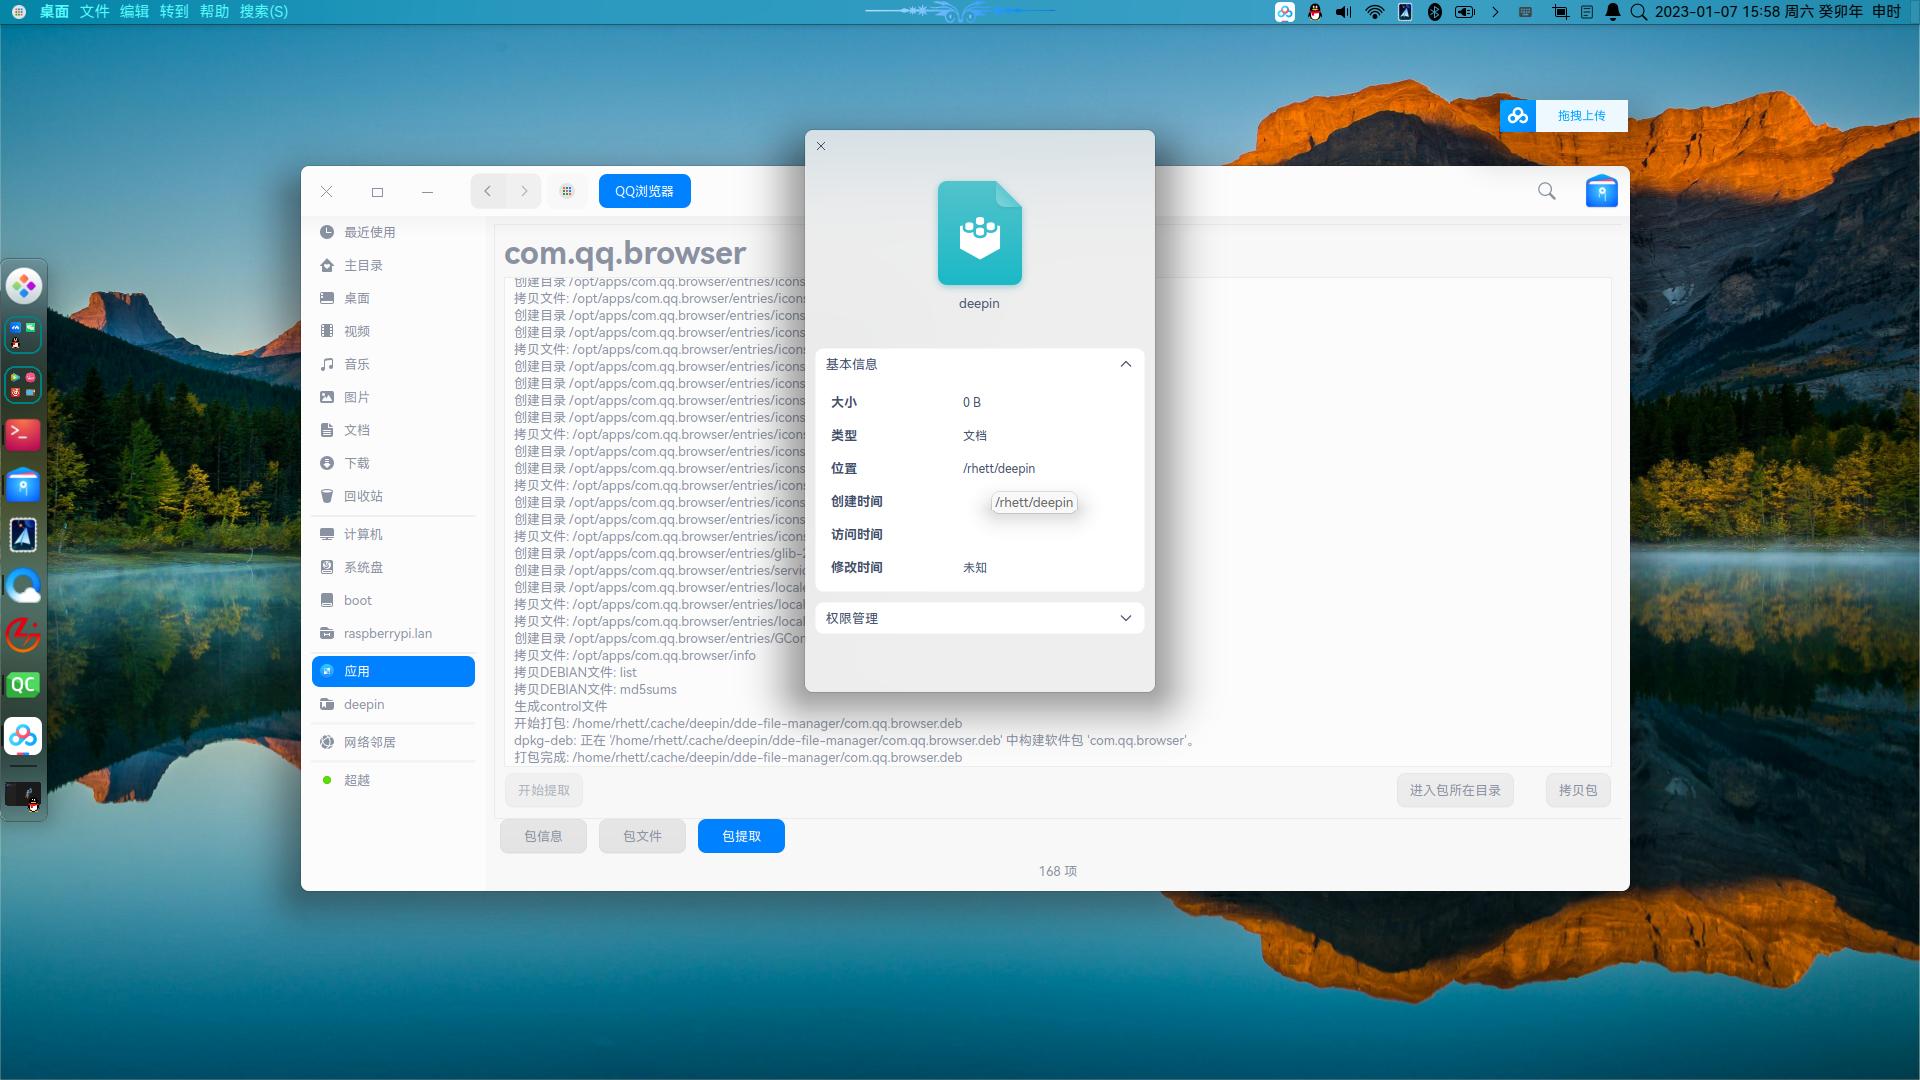
Task: Open the volume icon in system tray
Action: point(1344,12)
